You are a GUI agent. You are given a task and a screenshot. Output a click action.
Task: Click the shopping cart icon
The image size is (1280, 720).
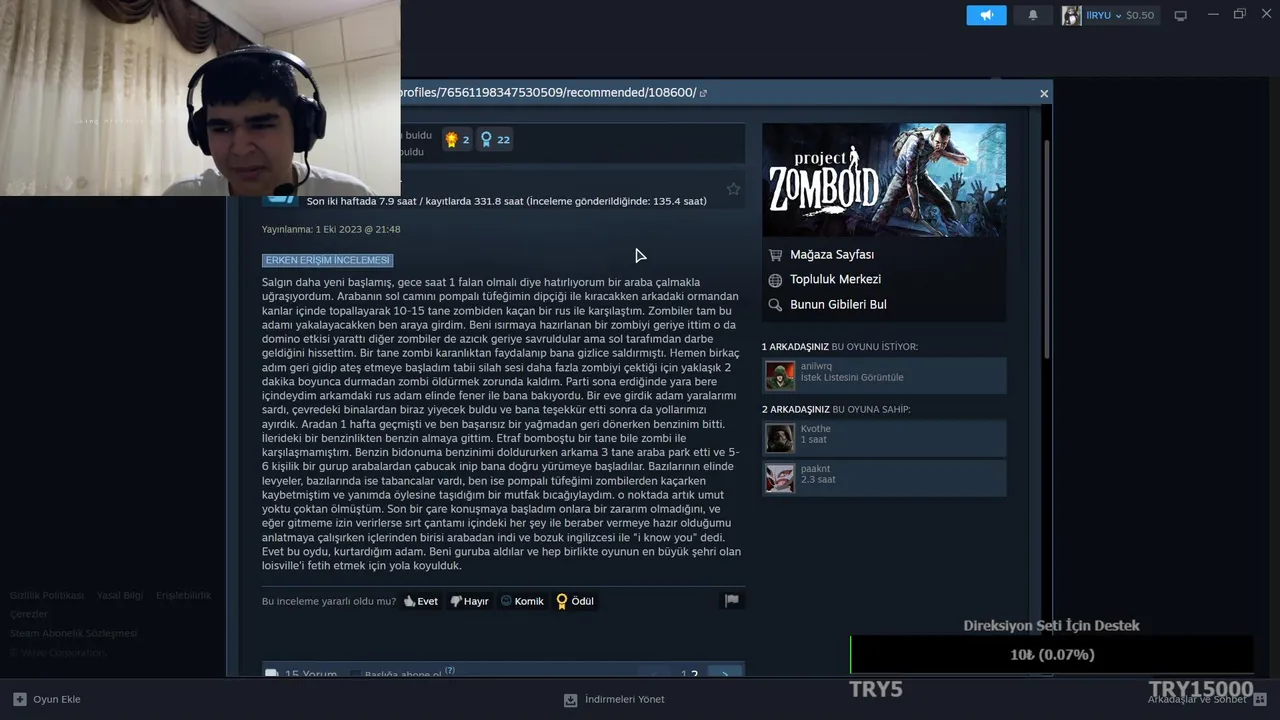(775, 255)
